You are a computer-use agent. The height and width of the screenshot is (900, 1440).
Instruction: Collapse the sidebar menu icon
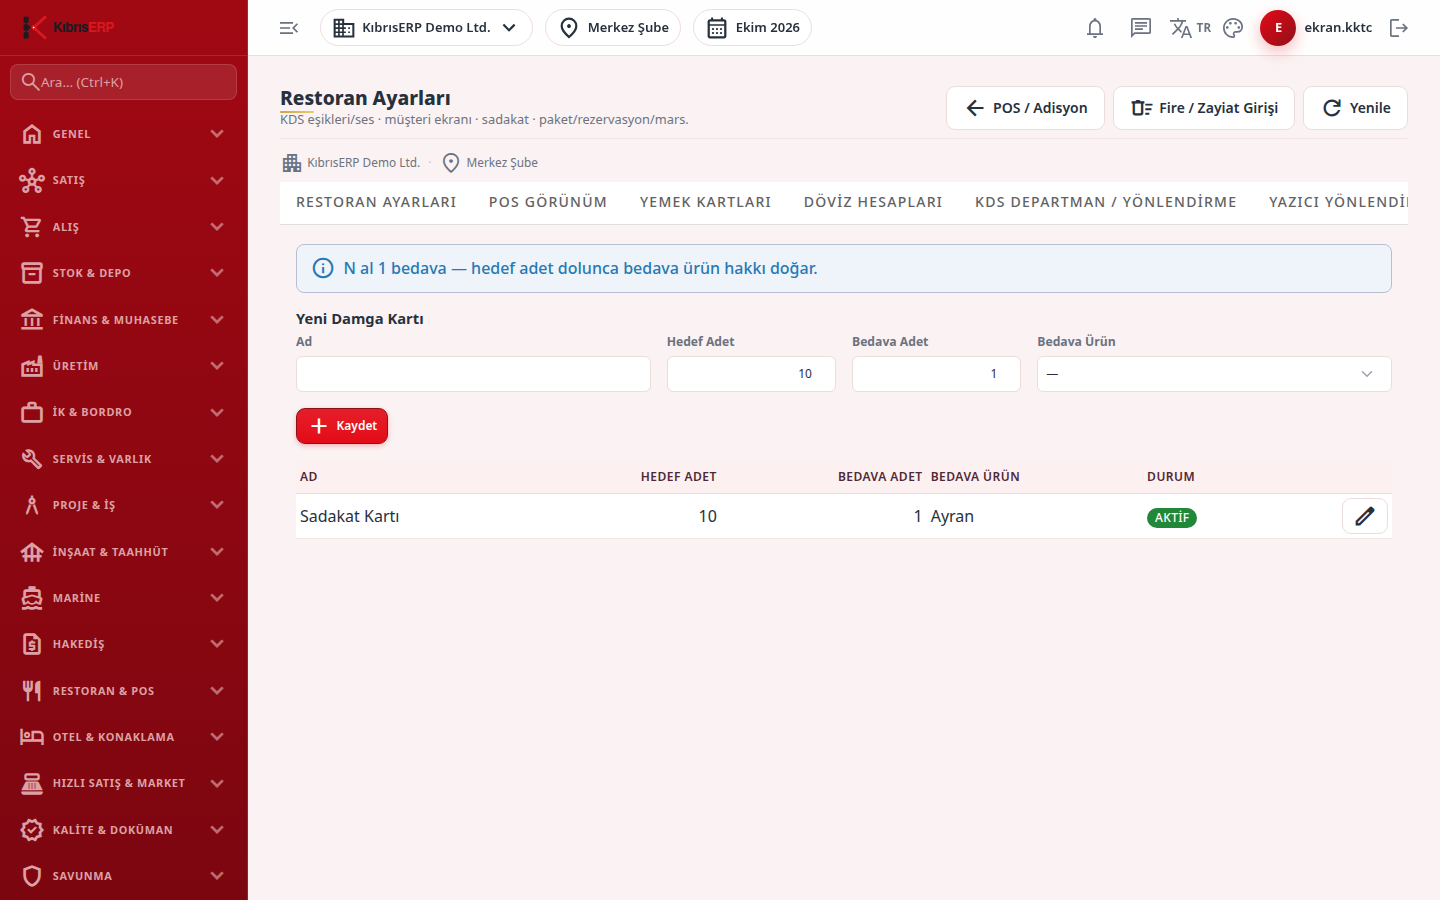(289, 28)
